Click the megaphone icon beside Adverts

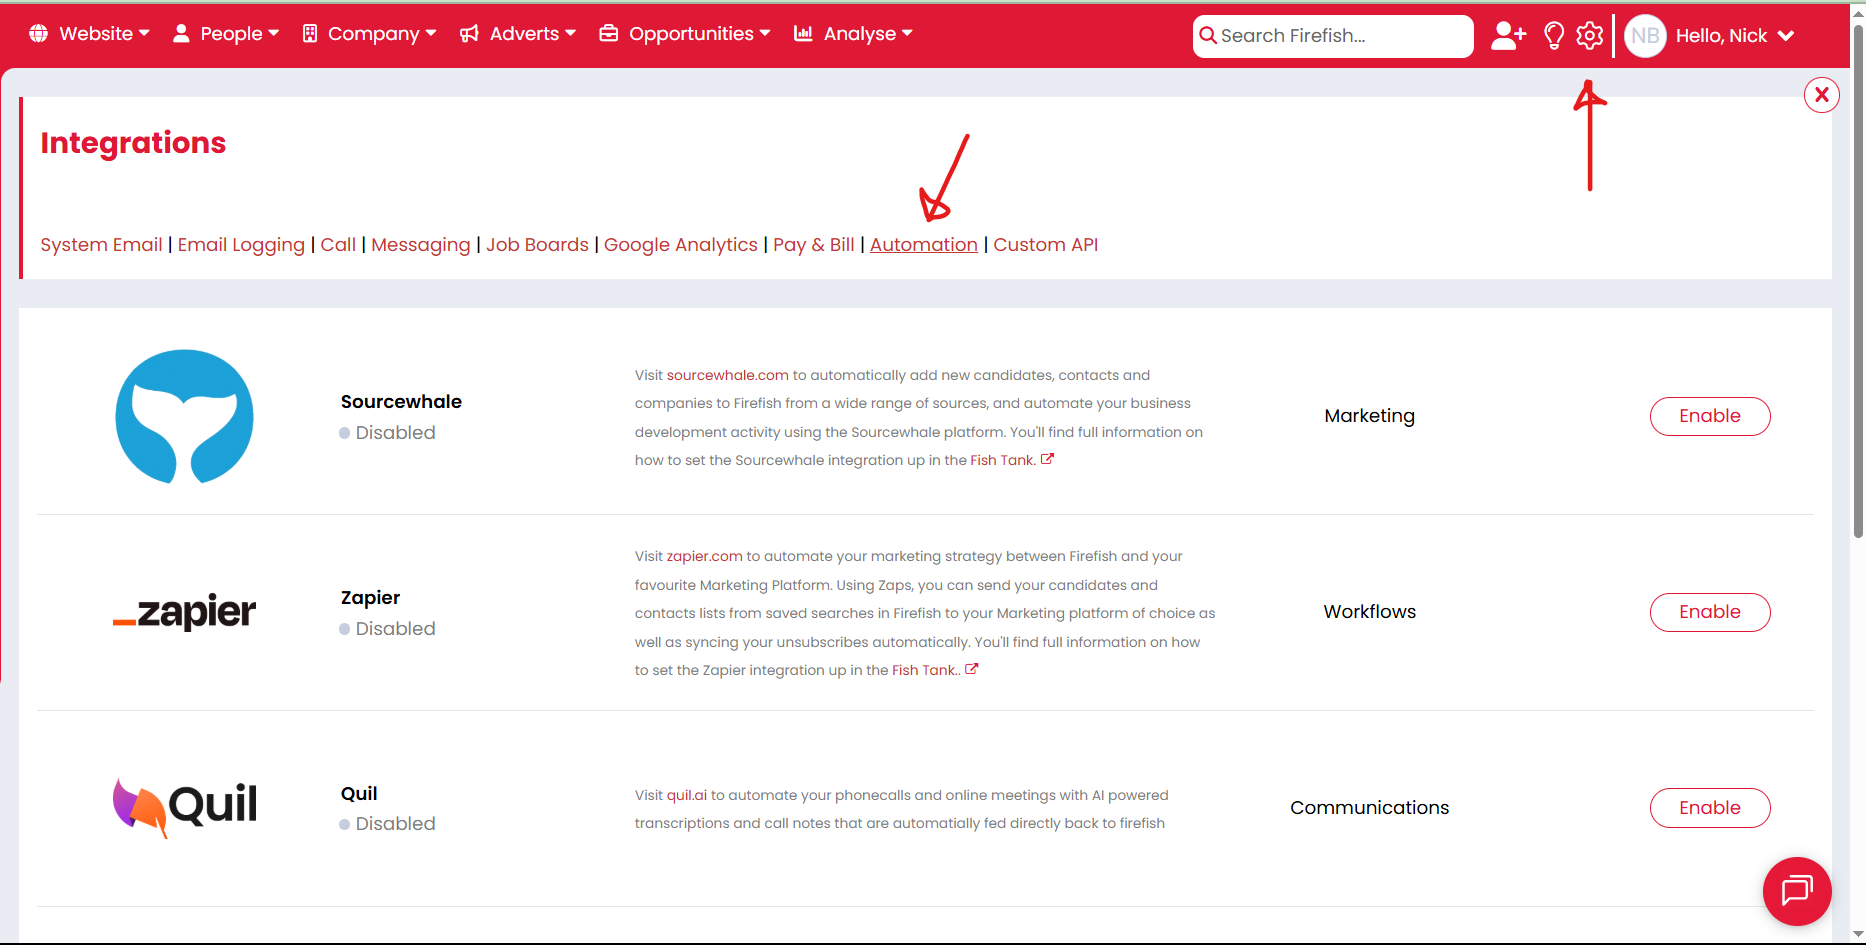point(469,34)
